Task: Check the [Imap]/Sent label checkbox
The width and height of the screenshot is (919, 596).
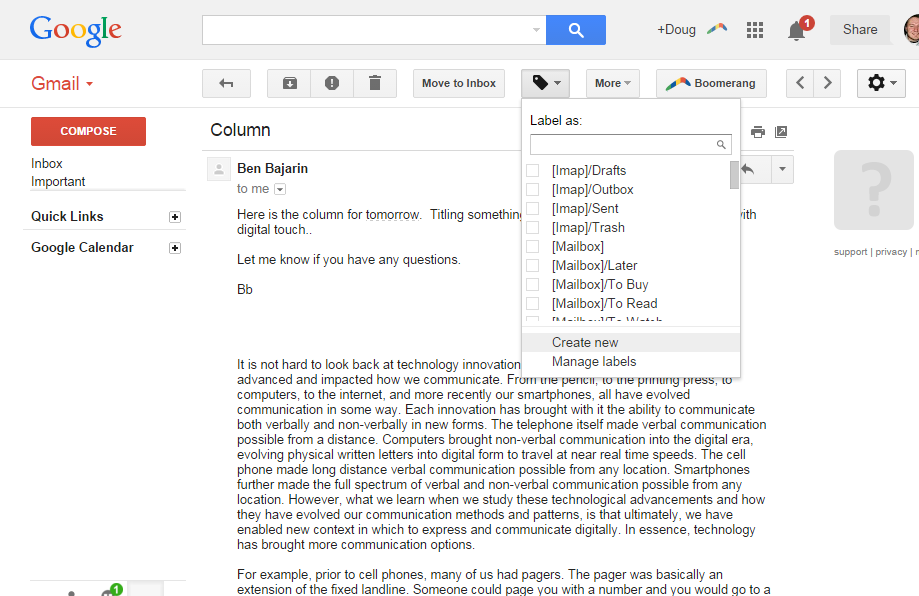Action: (x=533, y=209)
